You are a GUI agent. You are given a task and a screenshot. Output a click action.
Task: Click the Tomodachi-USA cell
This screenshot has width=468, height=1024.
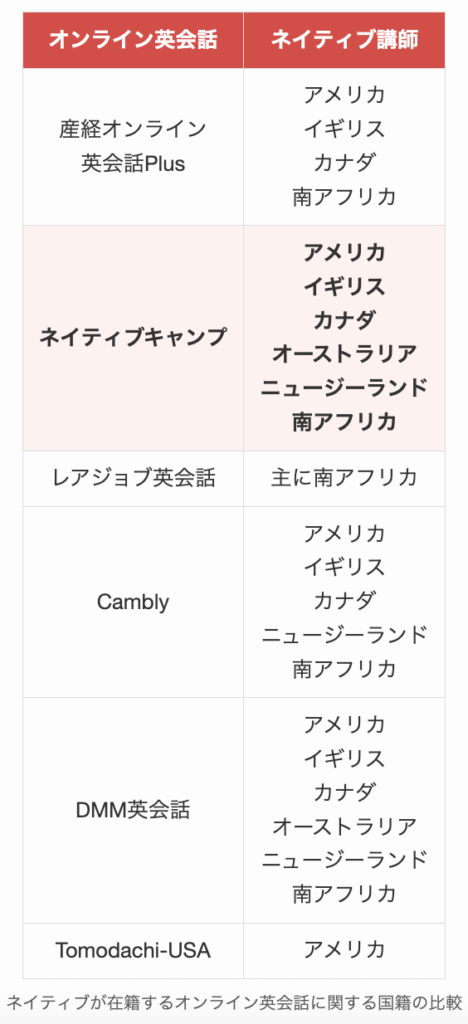133,951
